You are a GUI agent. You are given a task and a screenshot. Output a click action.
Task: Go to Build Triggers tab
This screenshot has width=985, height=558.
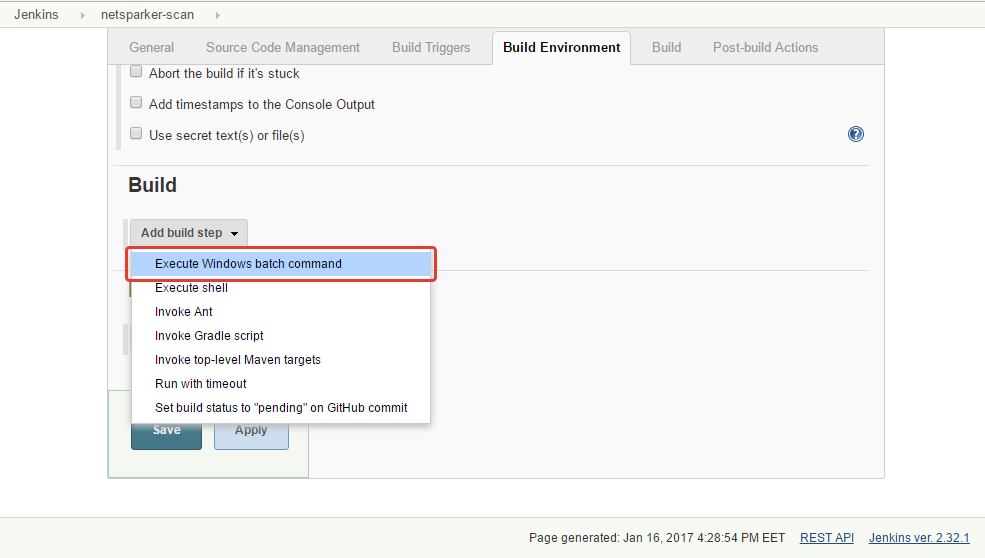(x=431, y=47)
